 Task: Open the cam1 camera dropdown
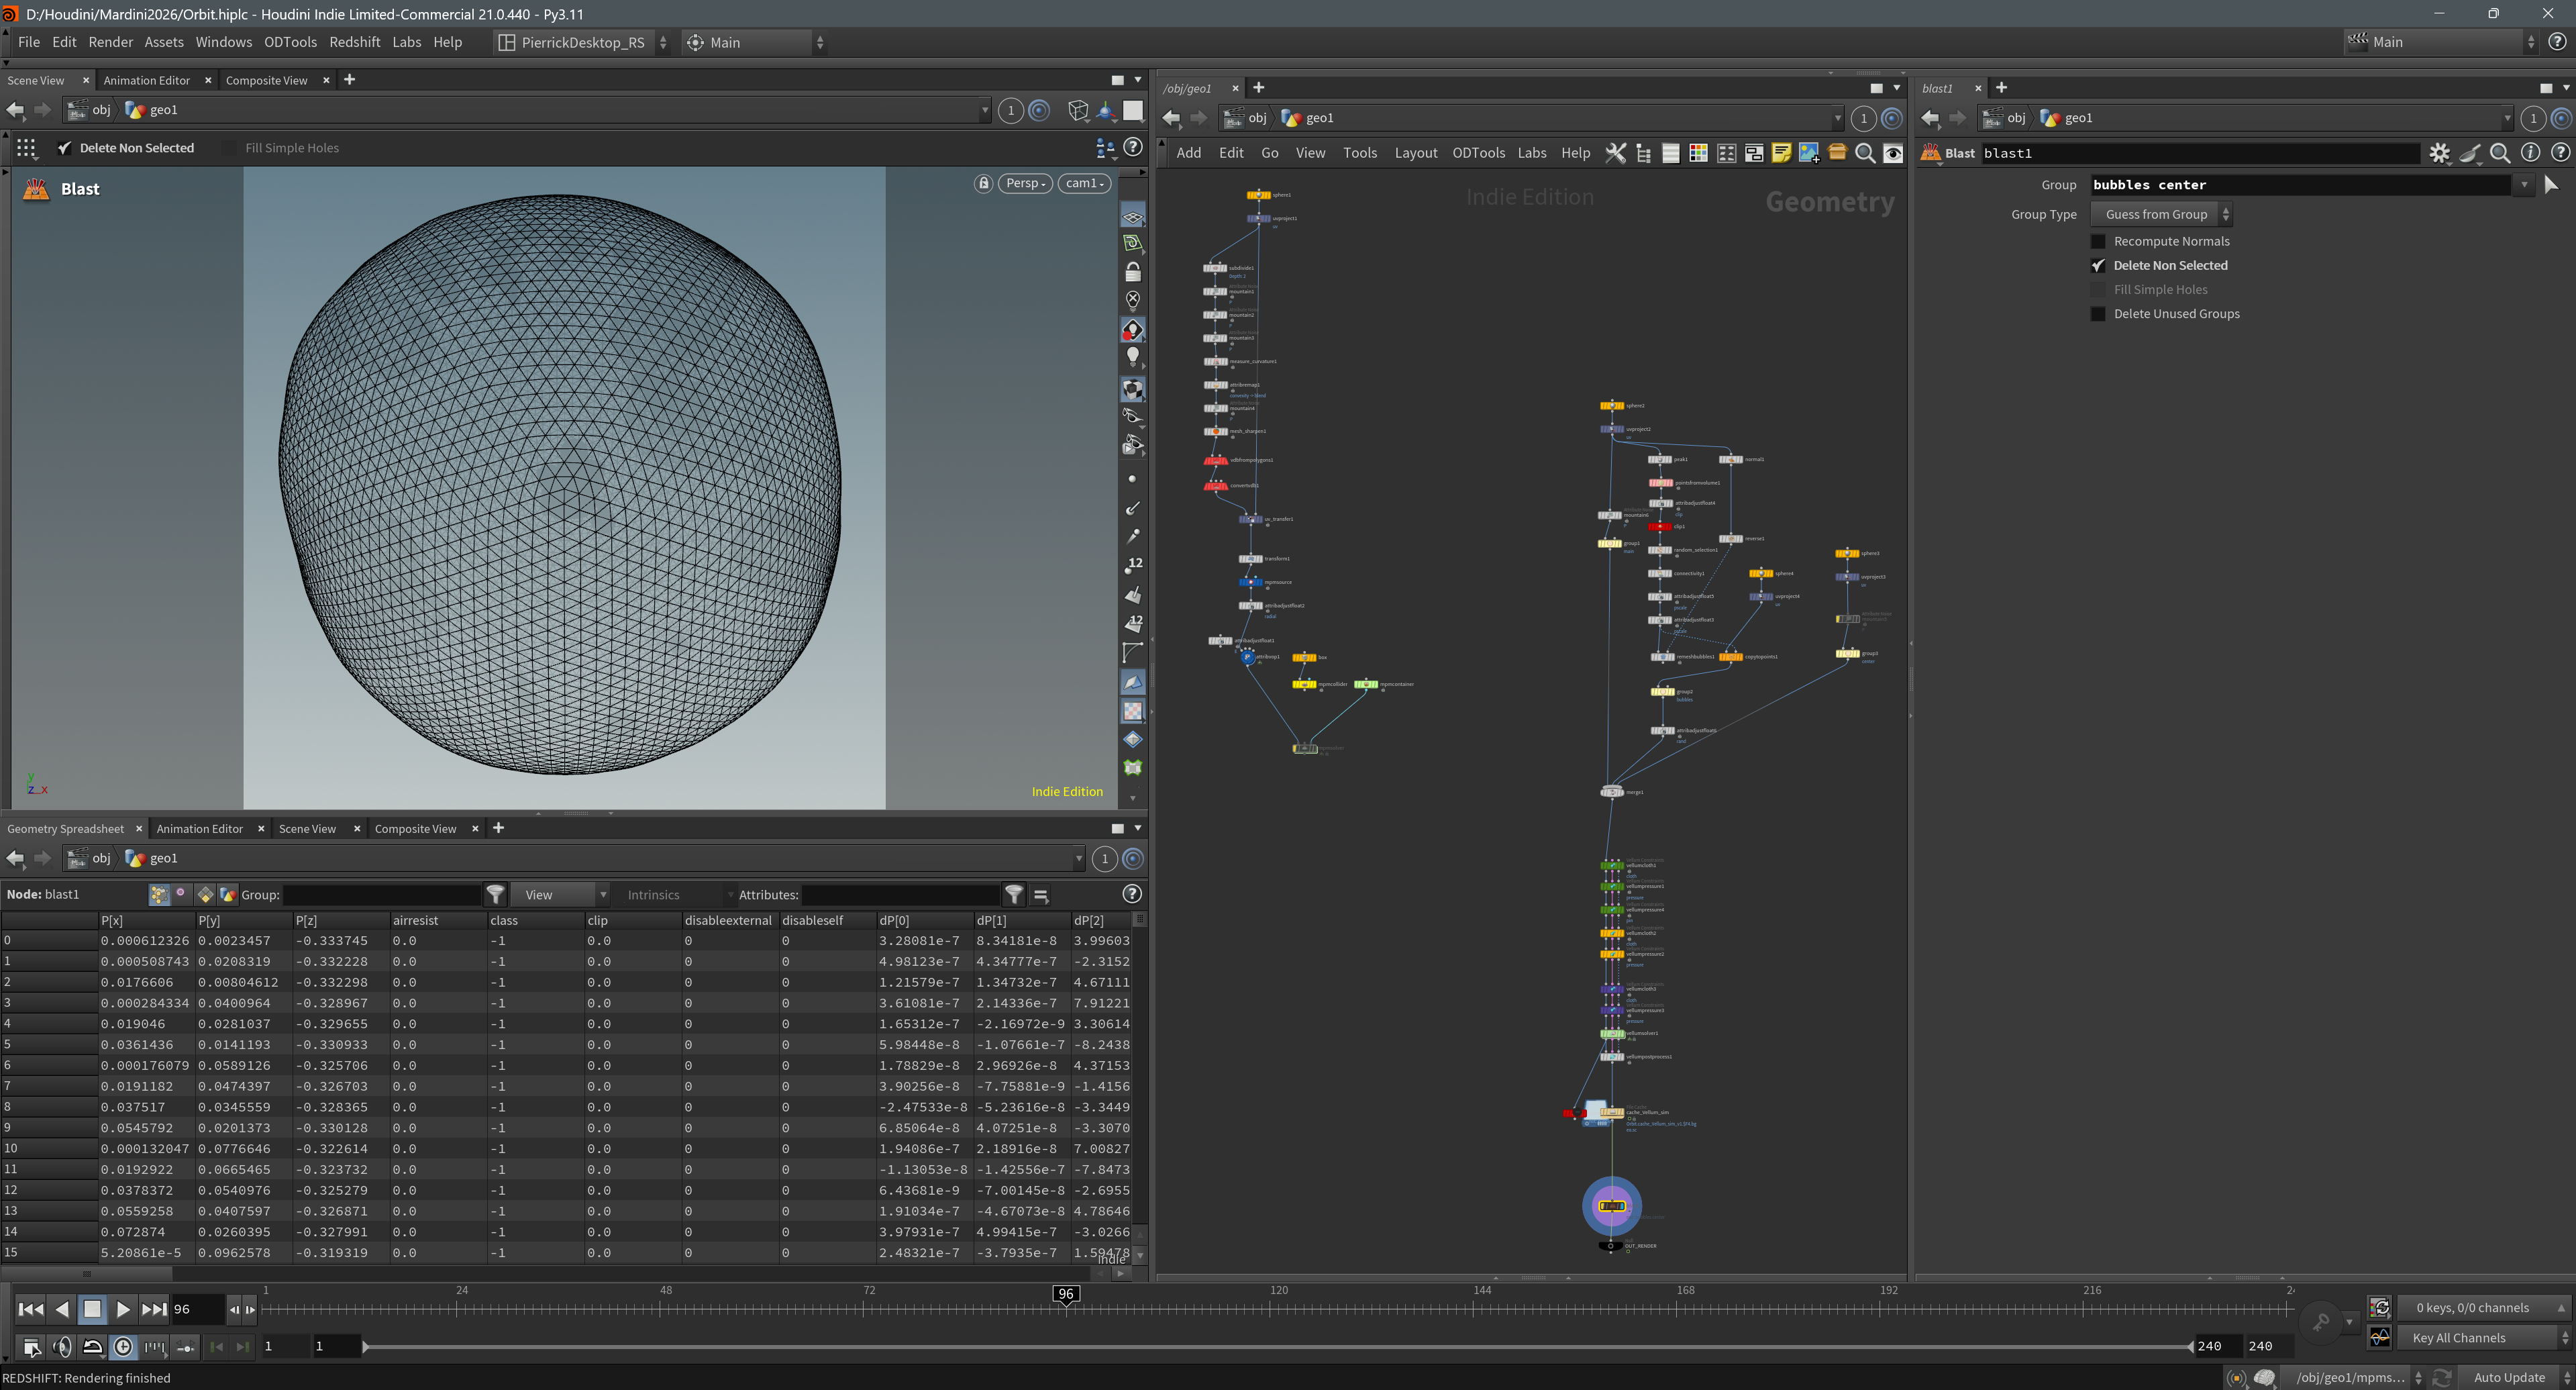1084,183
